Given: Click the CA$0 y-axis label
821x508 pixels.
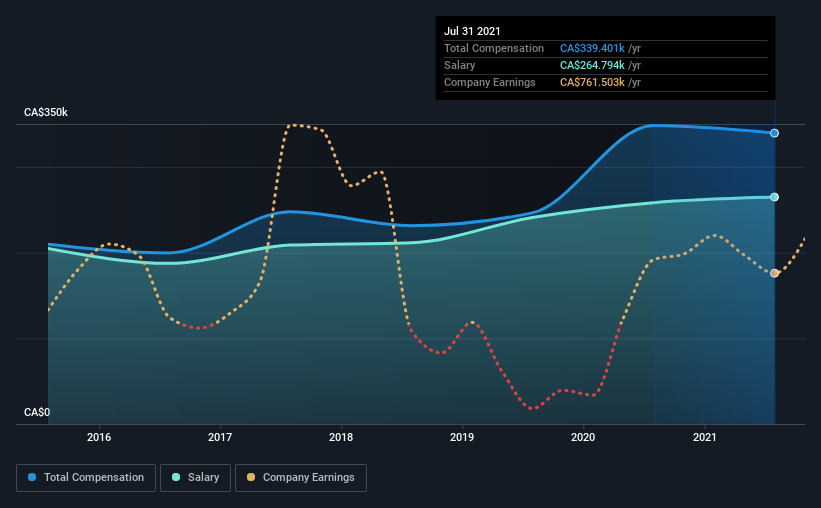Looking at the screenshot, I should (x=37, y=413).
